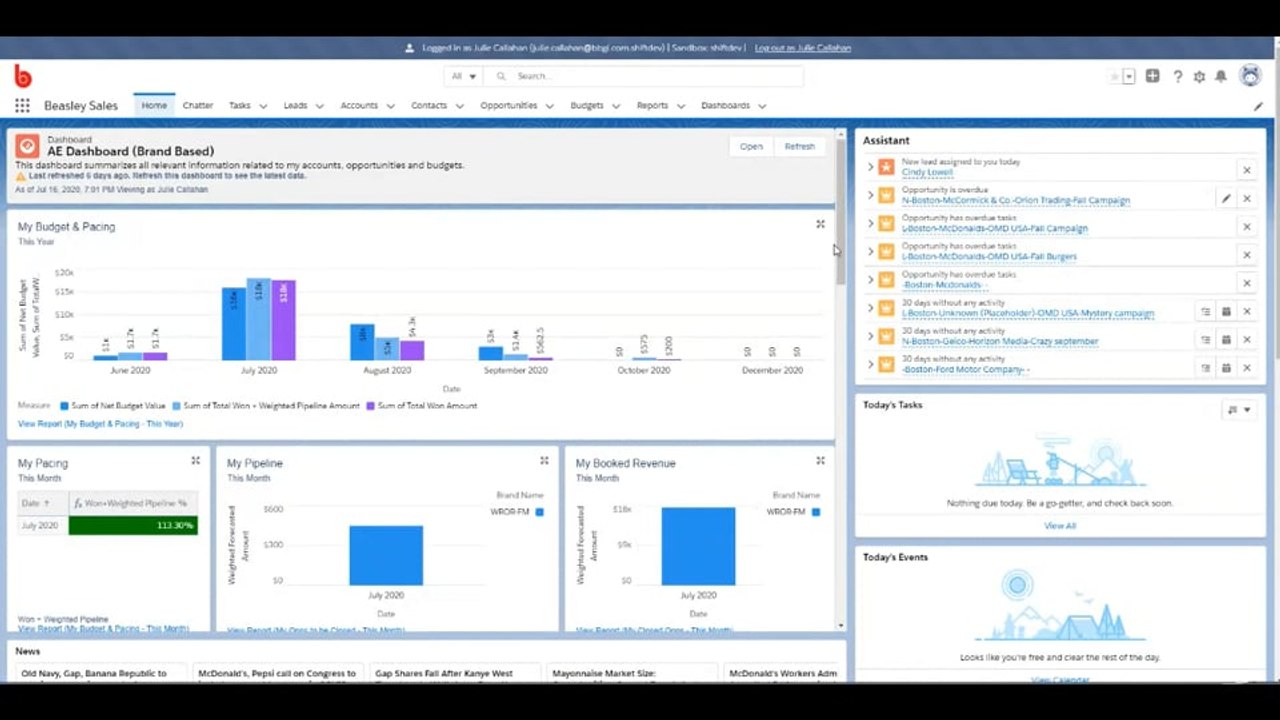
Task: Dismiss the -Boston-Mcdonalds- overdue tasks item
Action: [1247, 283]
